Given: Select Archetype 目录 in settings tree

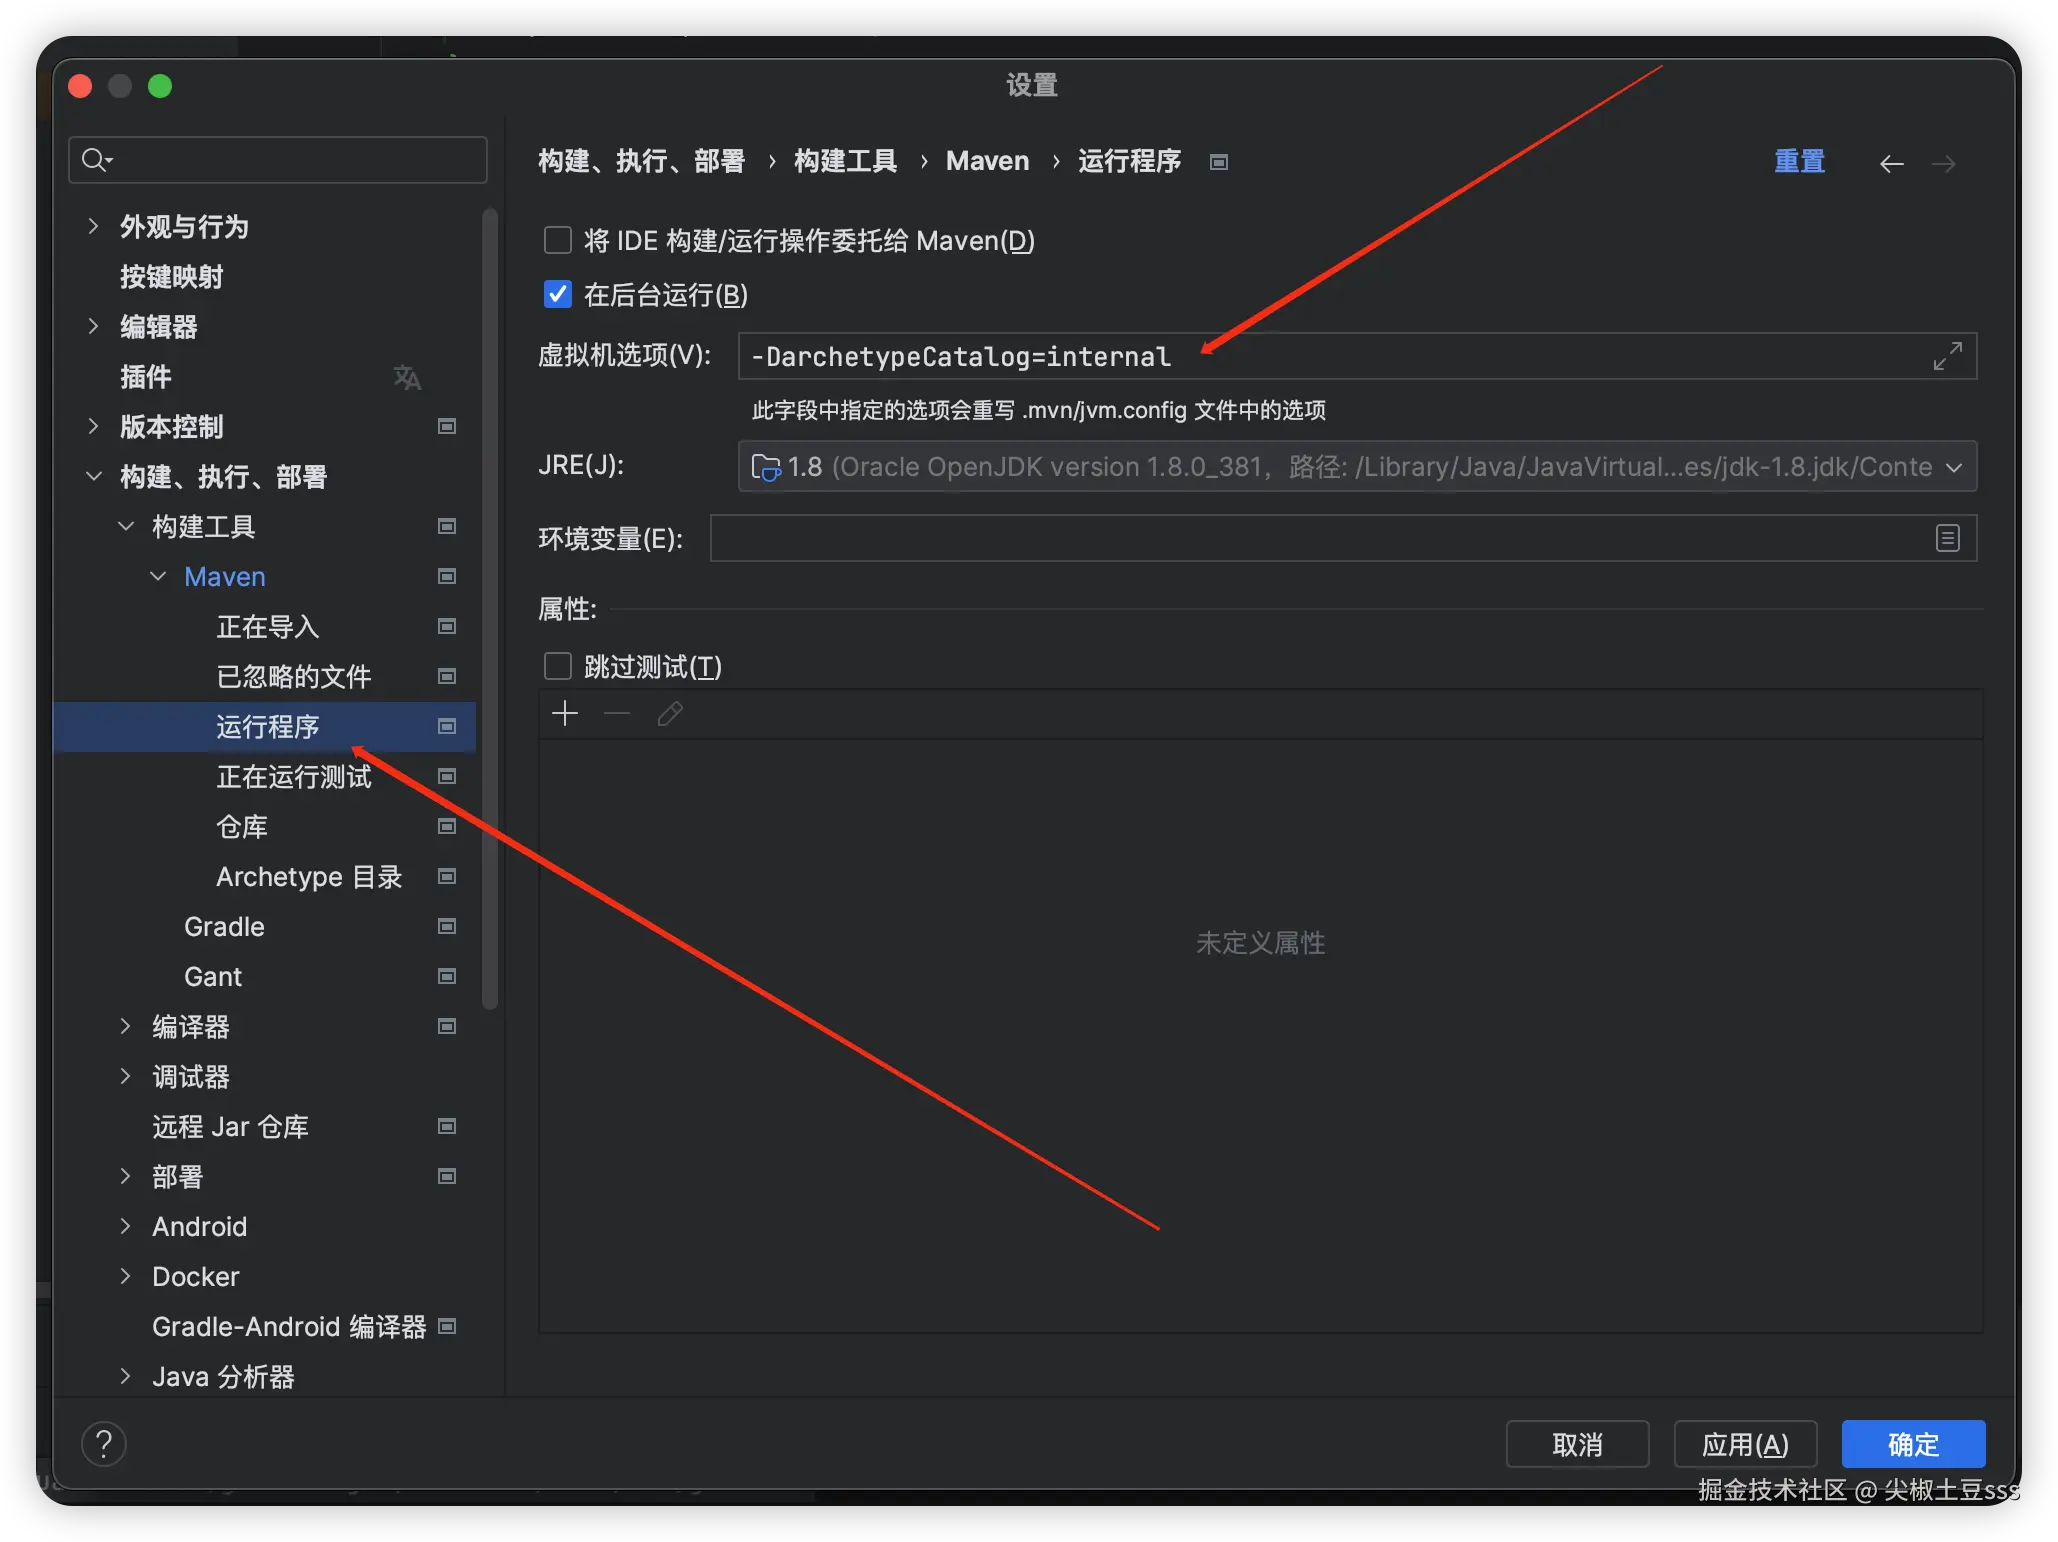Looking at the screenshot, I should 308,877.
